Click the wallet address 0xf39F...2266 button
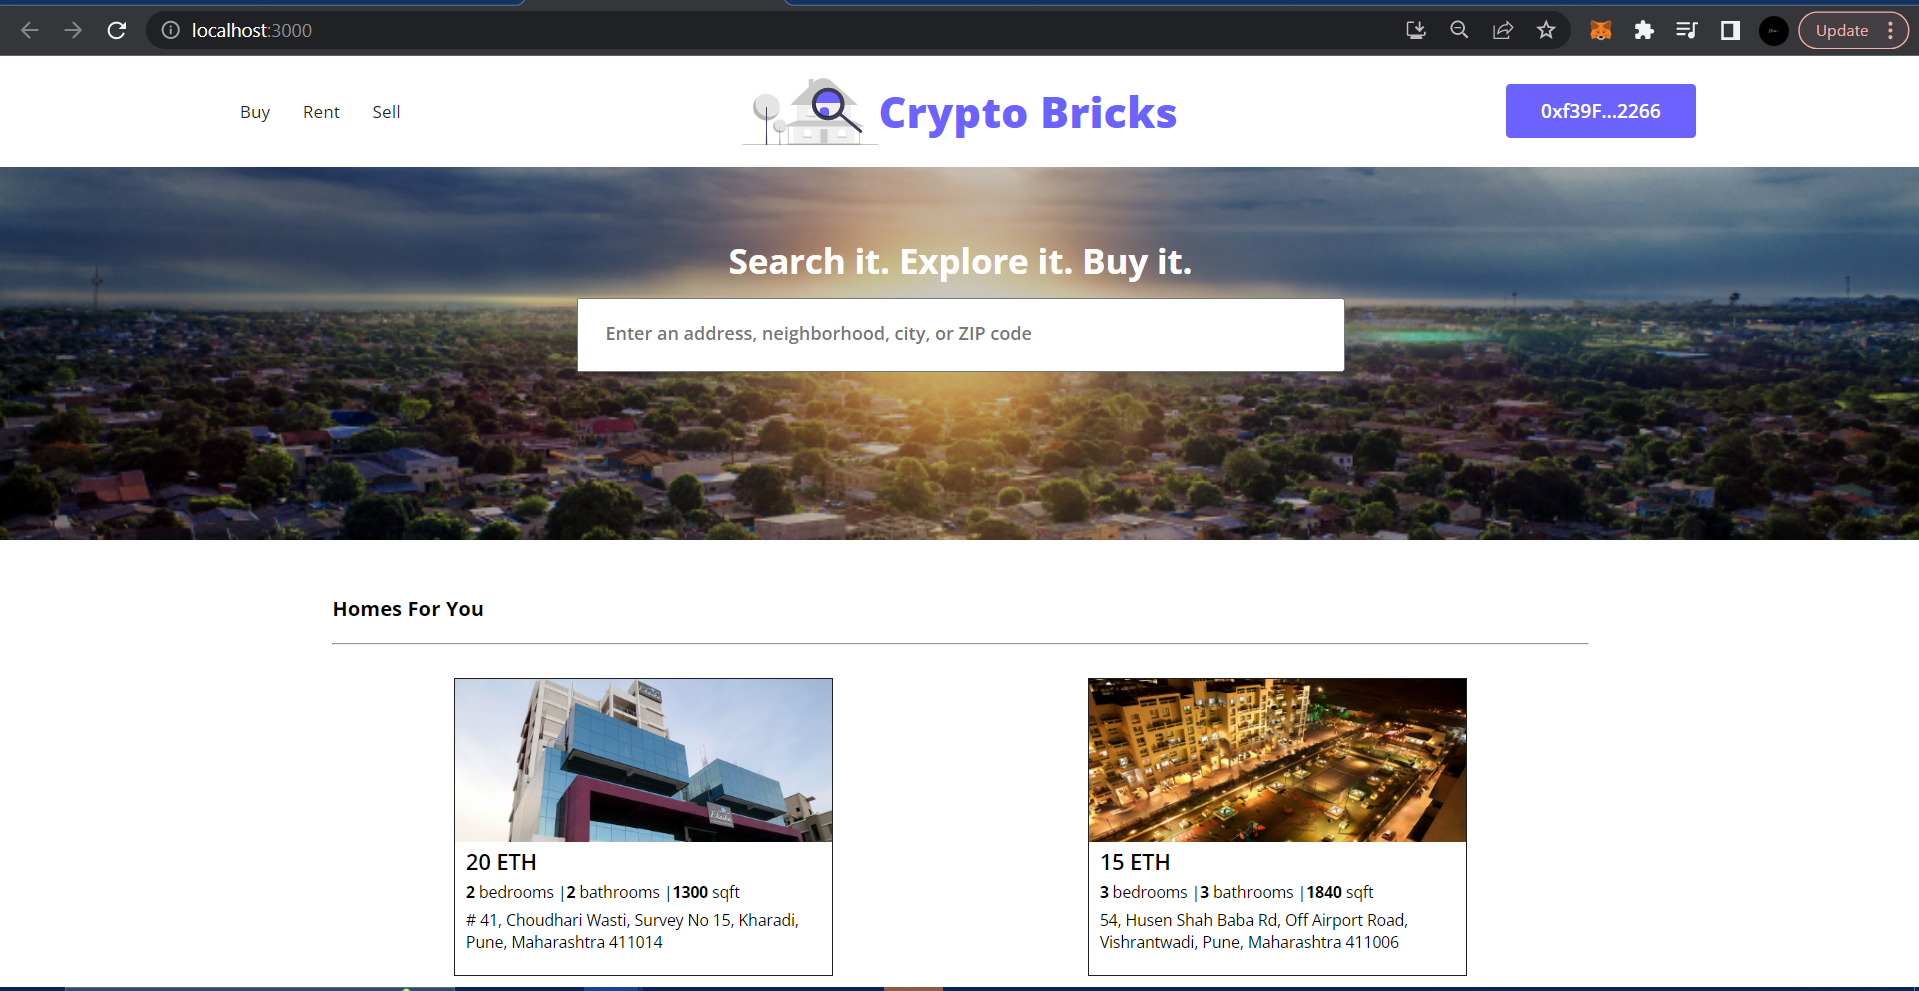This screenshot has width=1919, height=991. click(x=1600, y=111)
